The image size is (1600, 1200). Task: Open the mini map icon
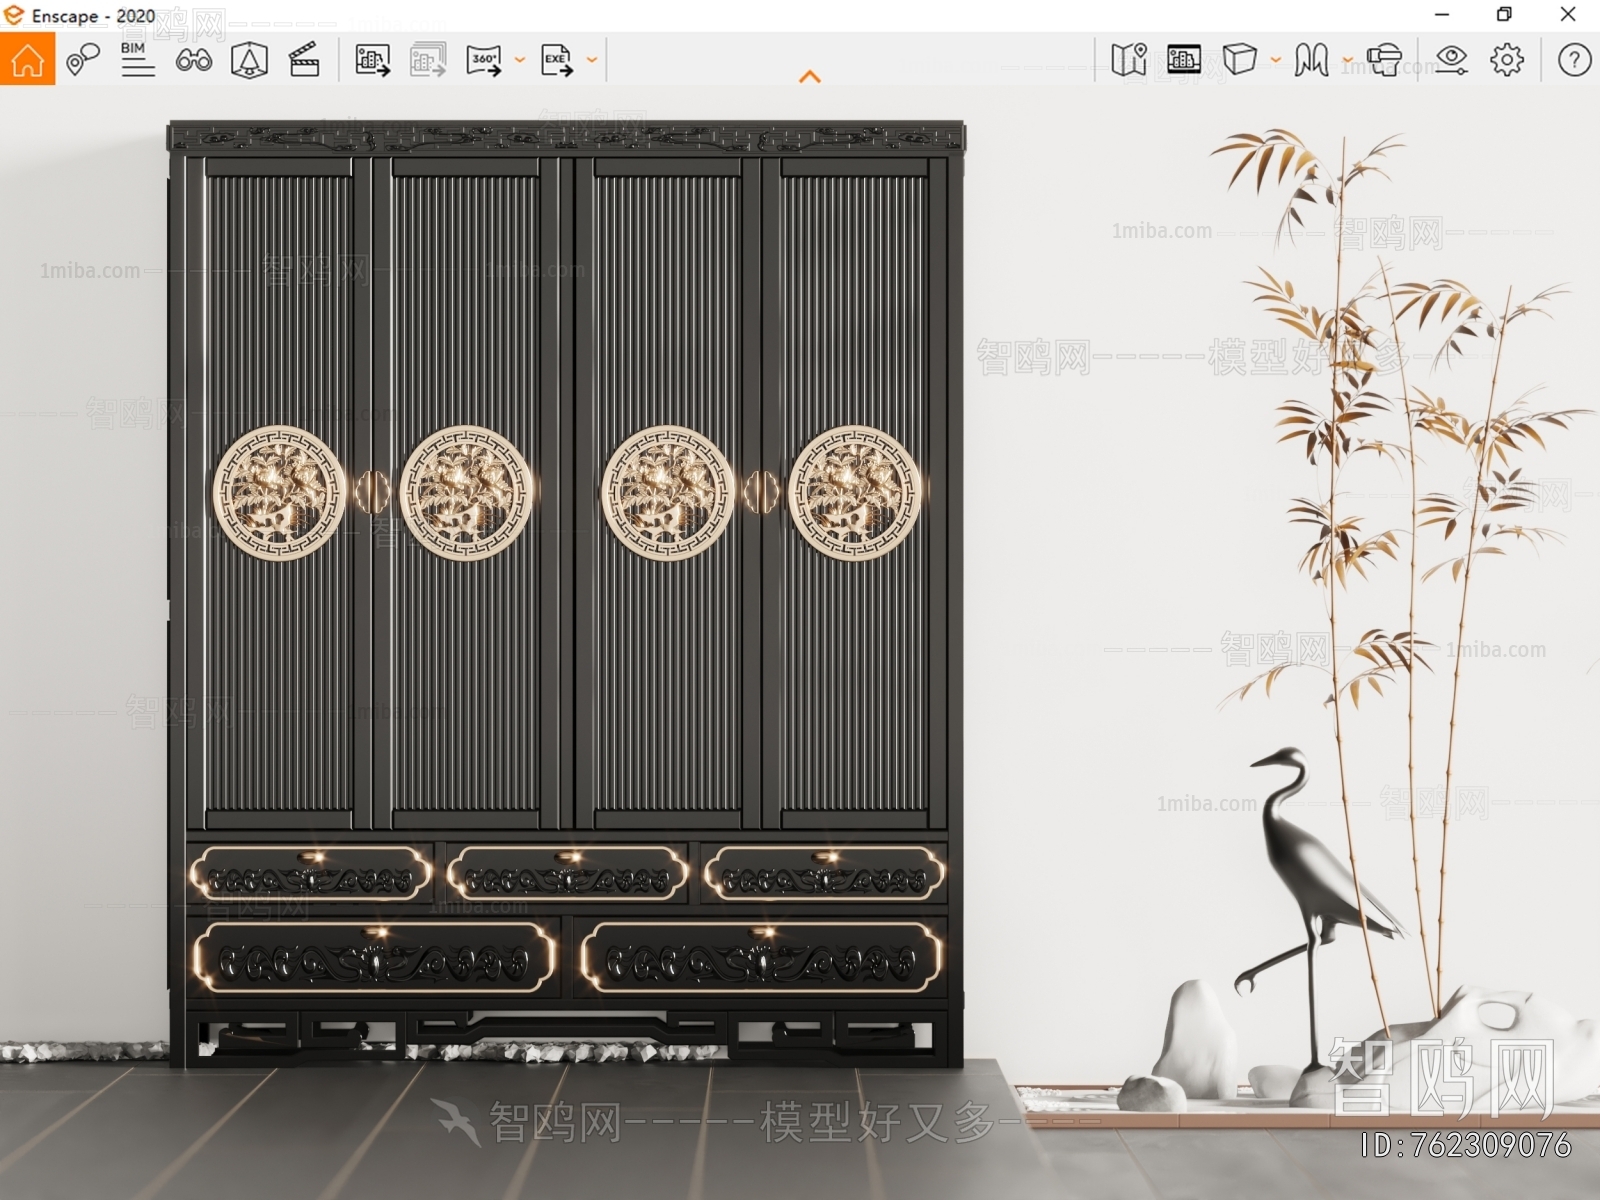tap(1129, 60)
